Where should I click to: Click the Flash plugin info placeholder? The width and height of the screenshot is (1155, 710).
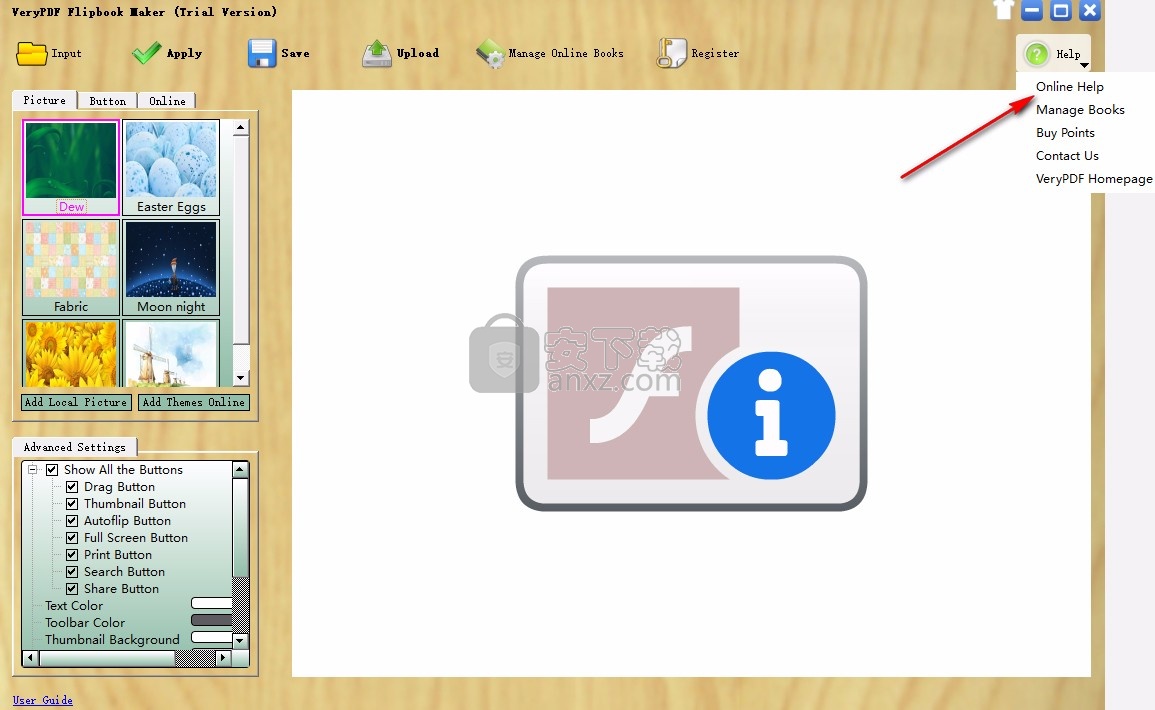[x=691, y=383]
